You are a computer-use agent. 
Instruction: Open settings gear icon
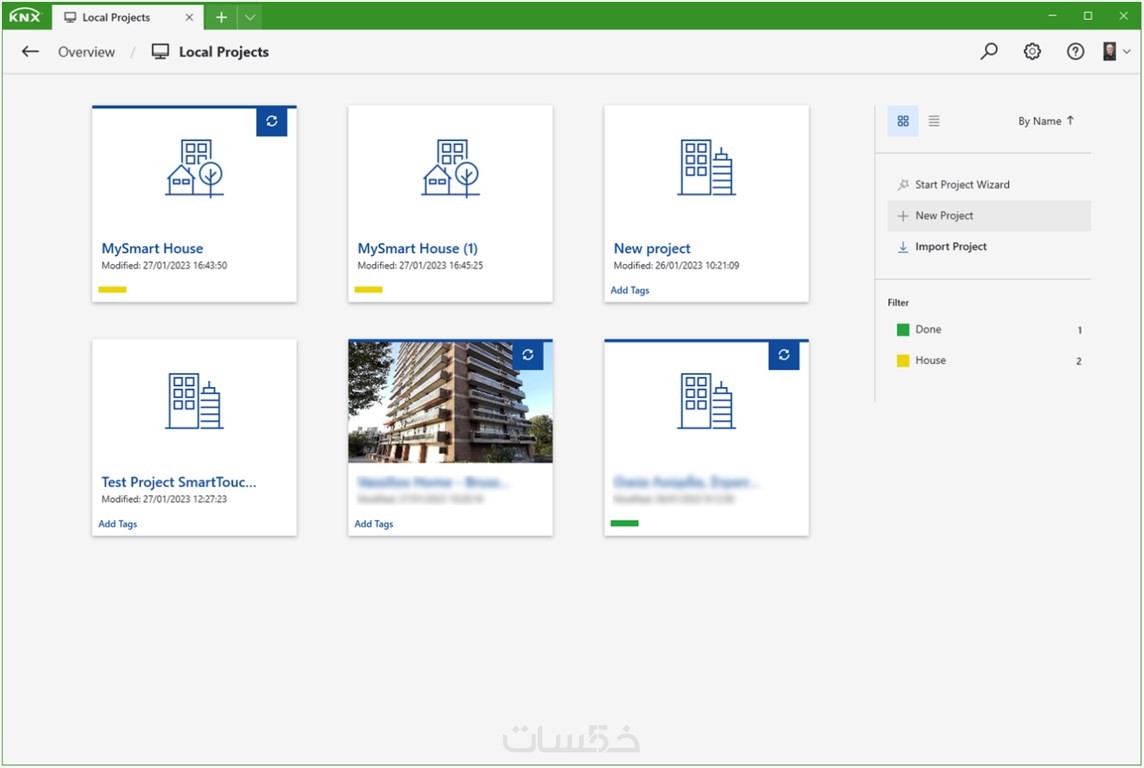[1032, 52]
